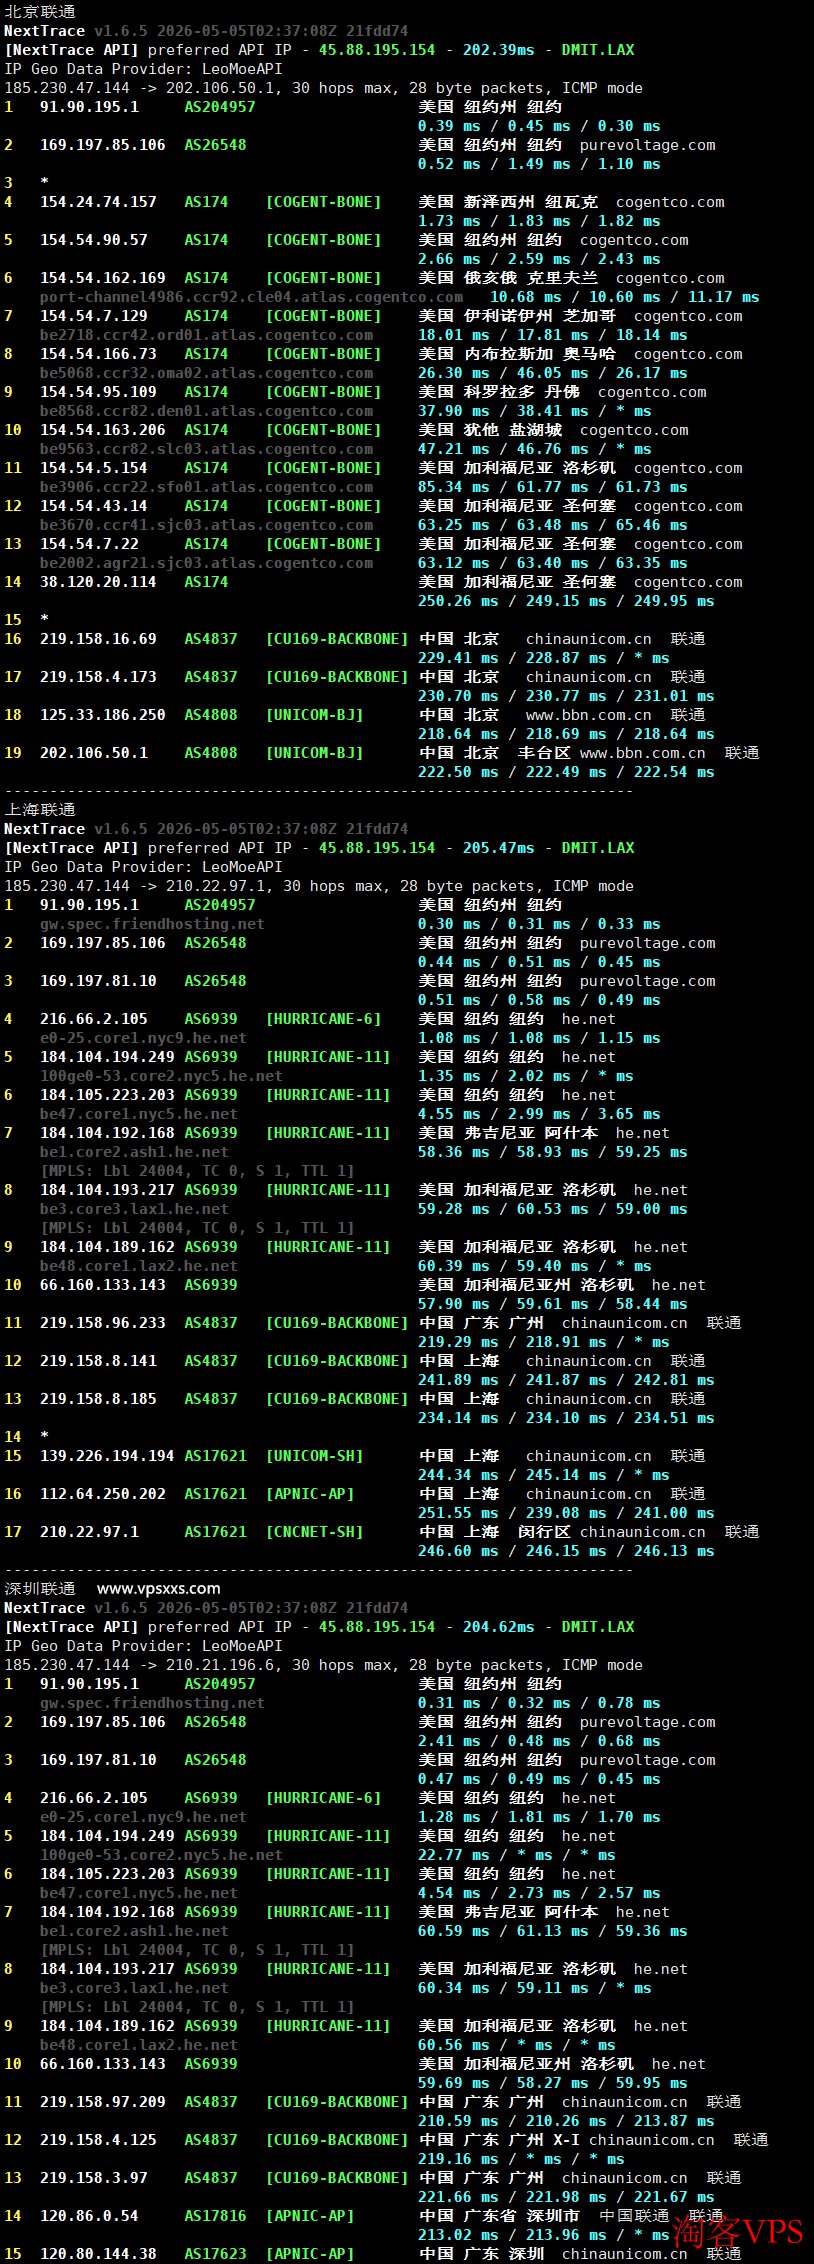Viewport: 814px width, 2264px height.
Task: Click hop IP 219.158.16.69
Action: 98,639
